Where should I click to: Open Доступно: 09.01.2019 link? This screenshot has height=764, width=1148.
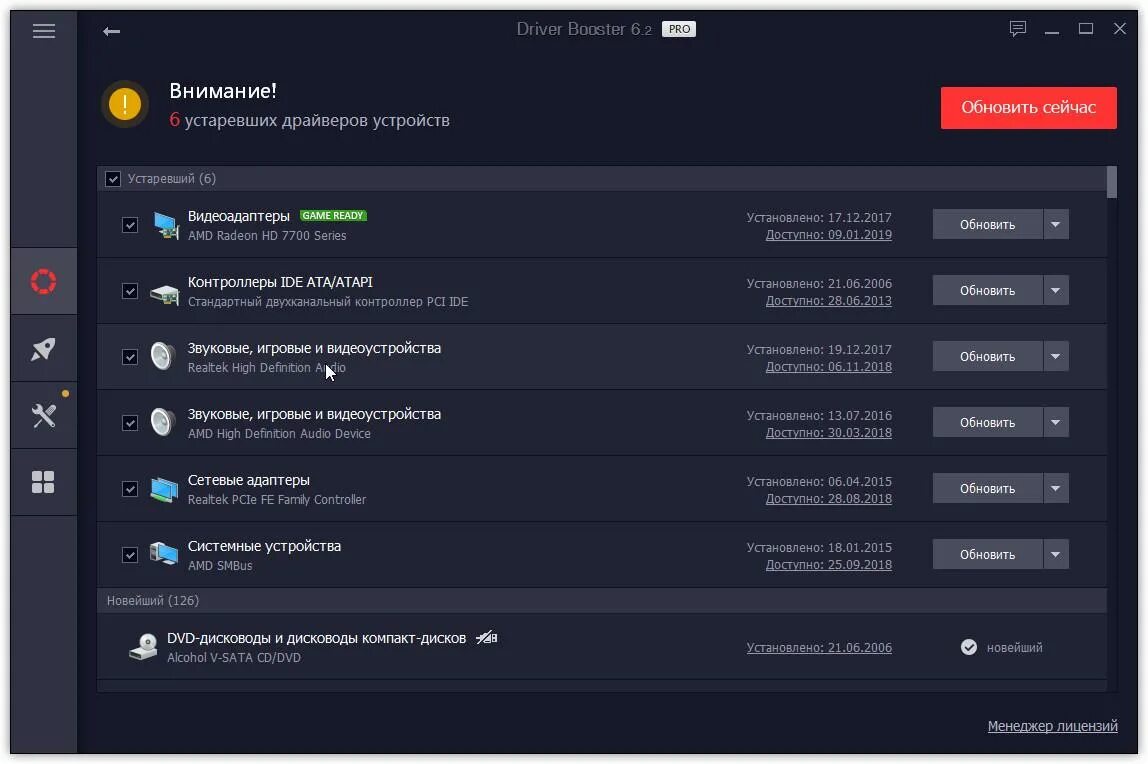coord(829,235)
